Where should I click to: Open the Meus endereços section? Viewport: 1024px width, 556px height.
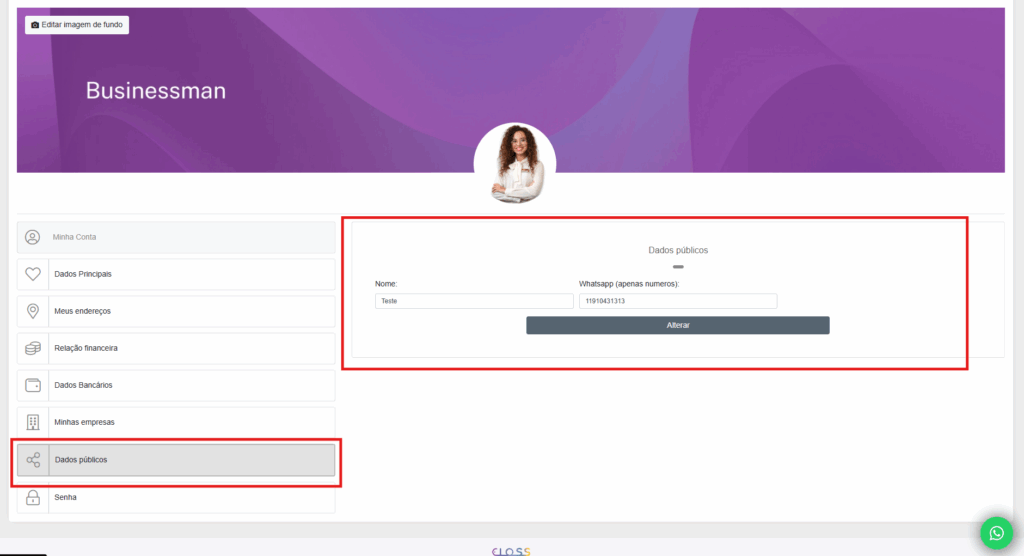click(176, 311)
